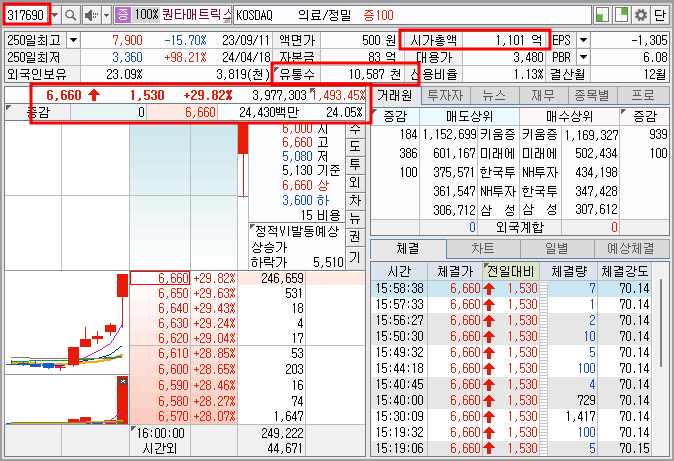Click the vertical 투 button
Viewport: 674px width, 461px height.
pos(355,164)
